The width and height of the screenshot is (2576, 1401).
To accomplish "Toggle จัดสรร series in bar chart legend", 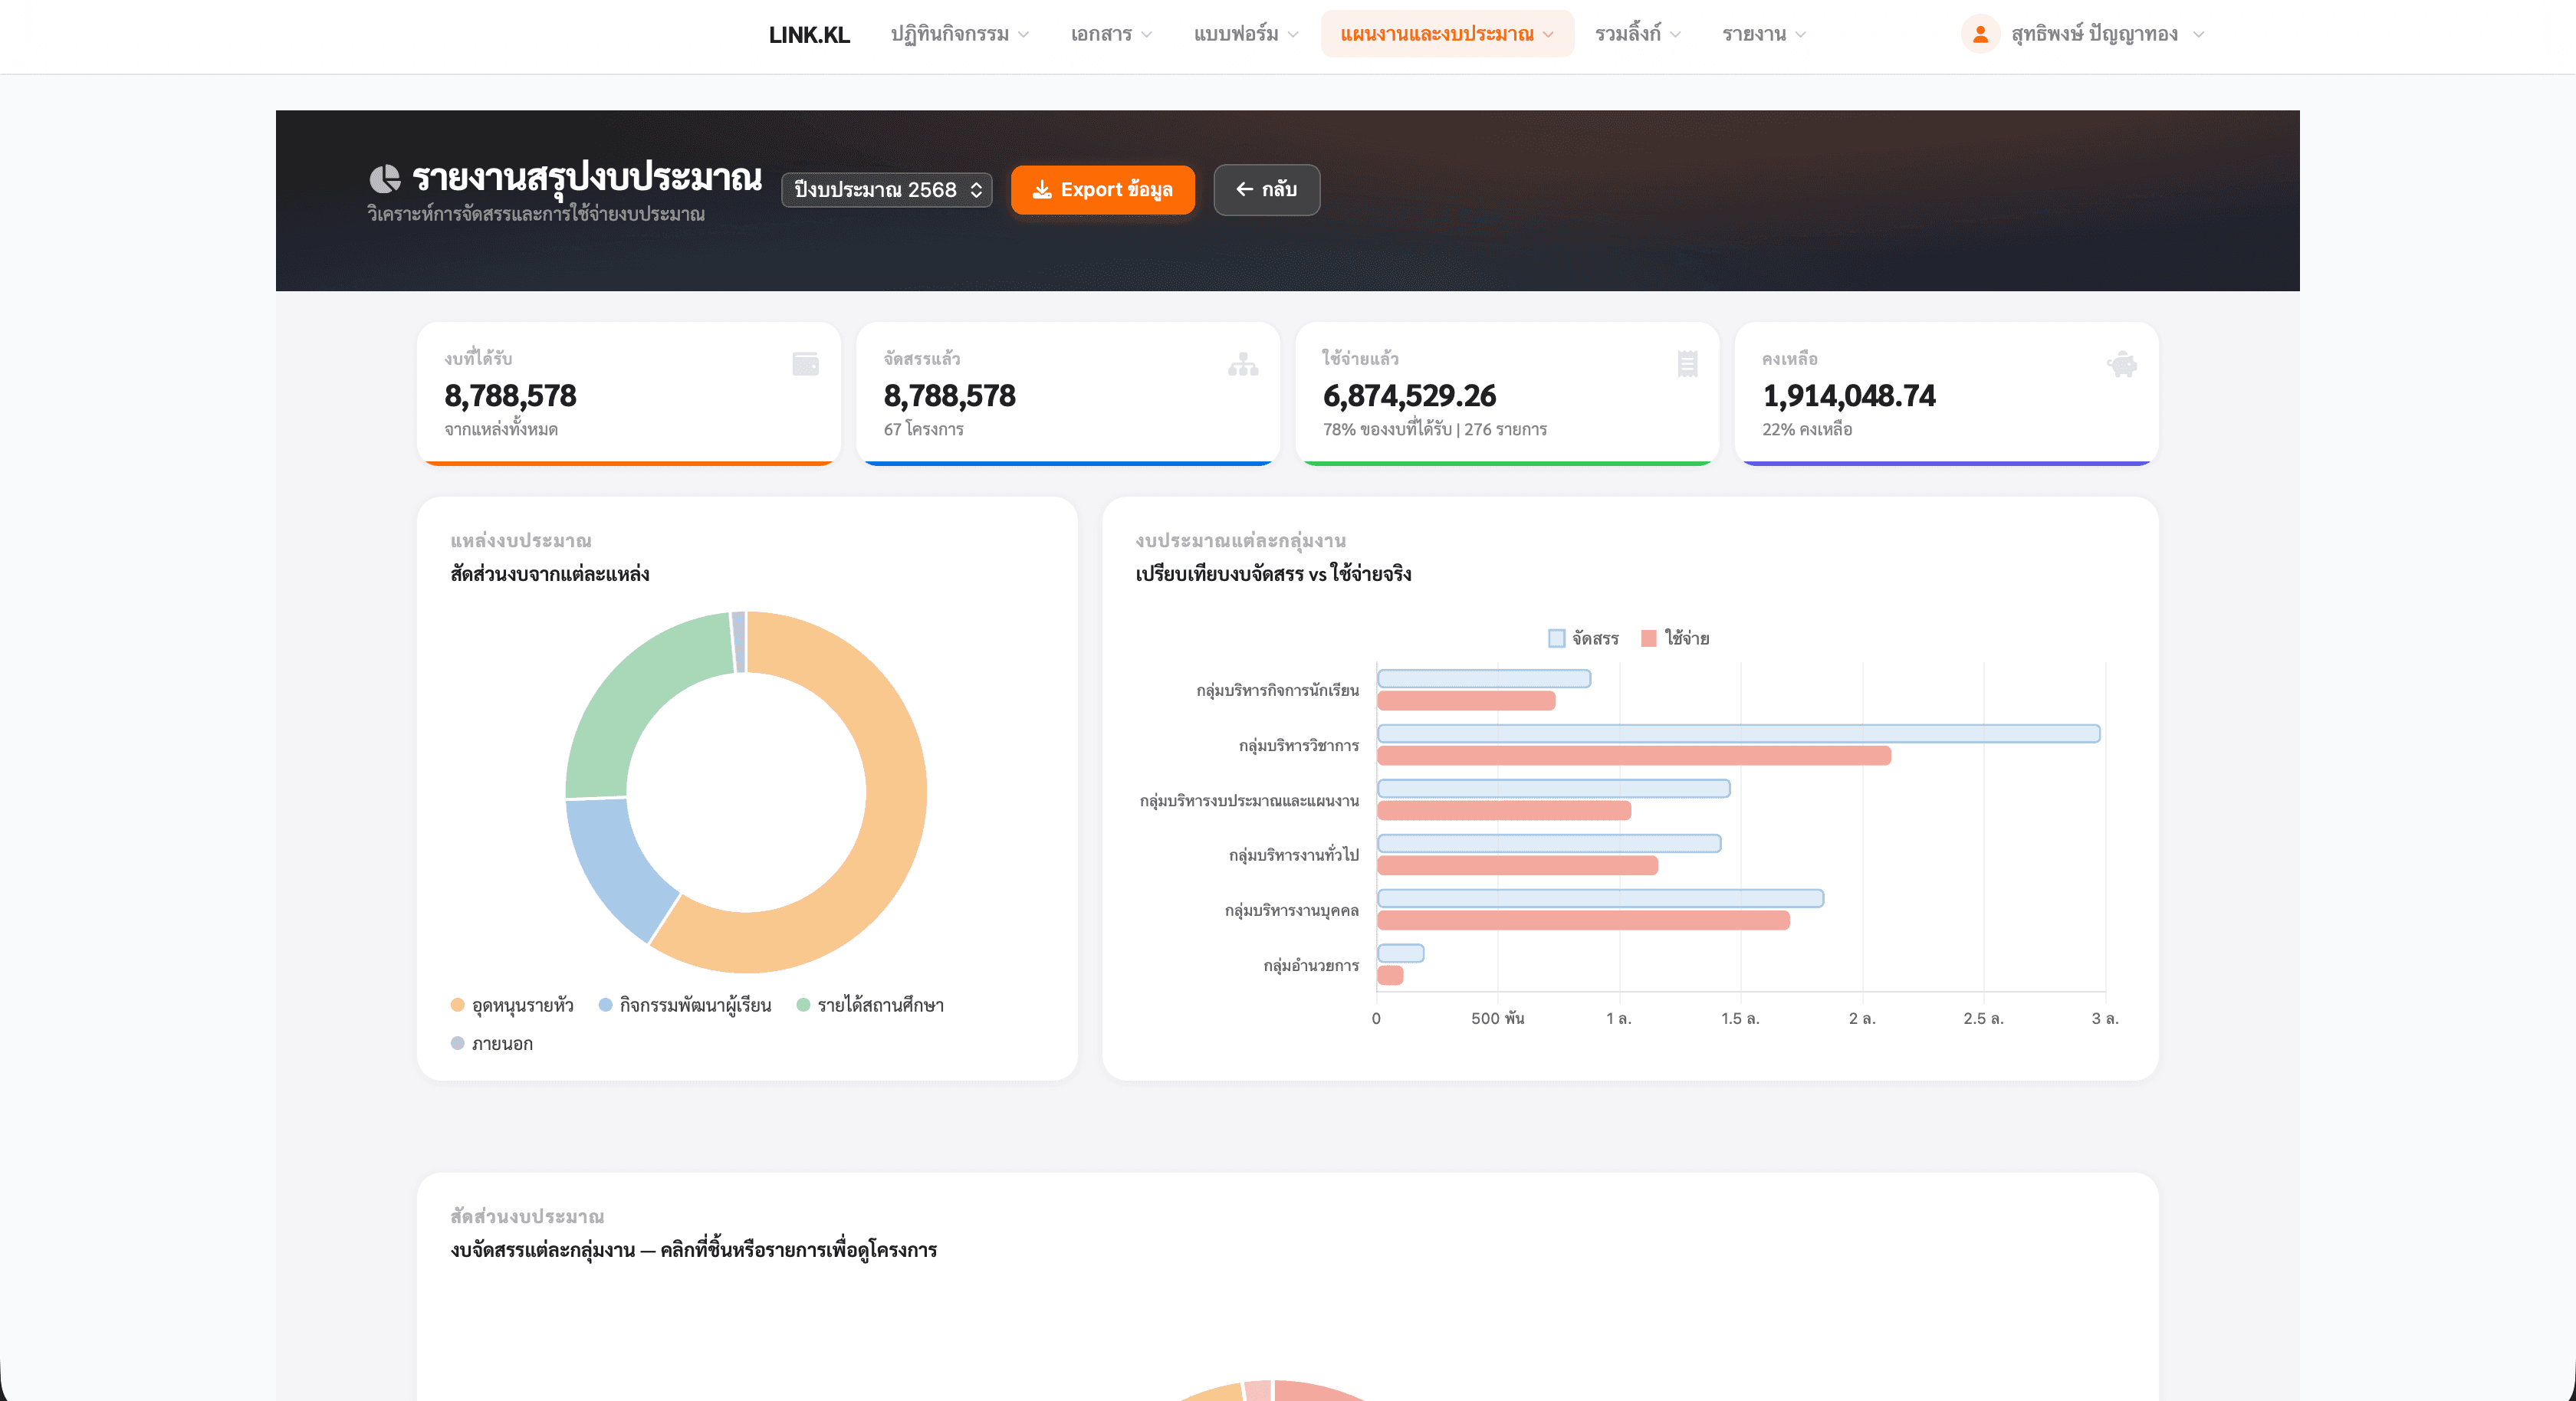I will click(1584, 638).
